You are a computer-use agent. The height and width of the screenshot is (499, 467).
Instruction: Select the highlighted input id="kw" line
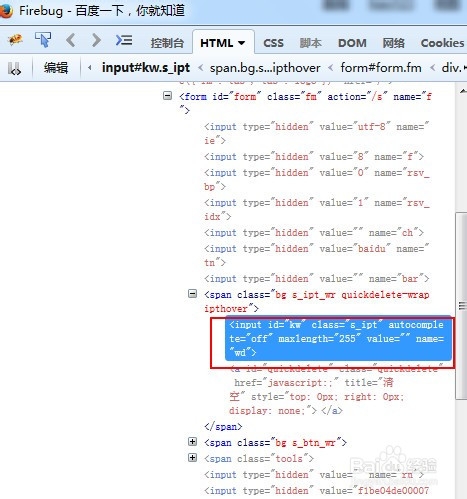[x=338, y=338]
